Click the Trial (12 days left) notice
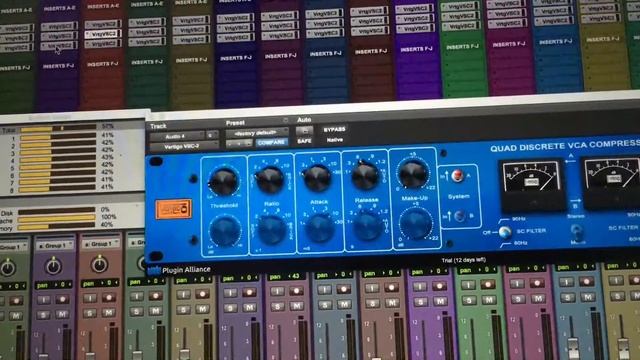Screen dimensions: 640x360 coord(463,260)
